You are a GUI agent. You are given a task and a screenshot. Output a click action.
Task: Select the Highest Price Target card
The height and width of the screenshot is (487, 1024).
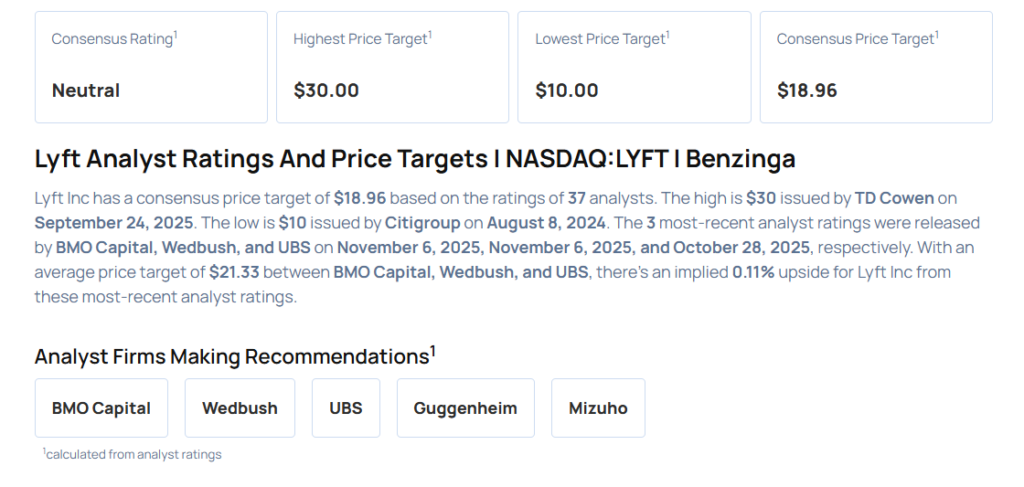click(393, 66)
